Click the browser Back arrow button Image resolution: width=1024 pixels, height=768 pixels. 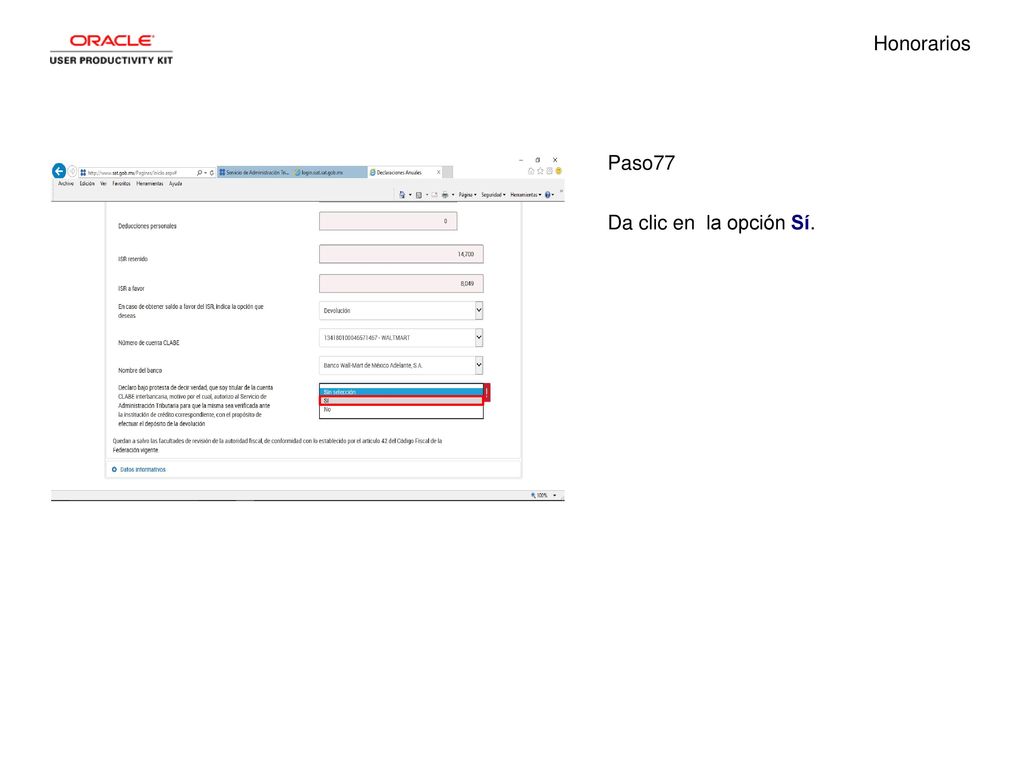point(59,171)
